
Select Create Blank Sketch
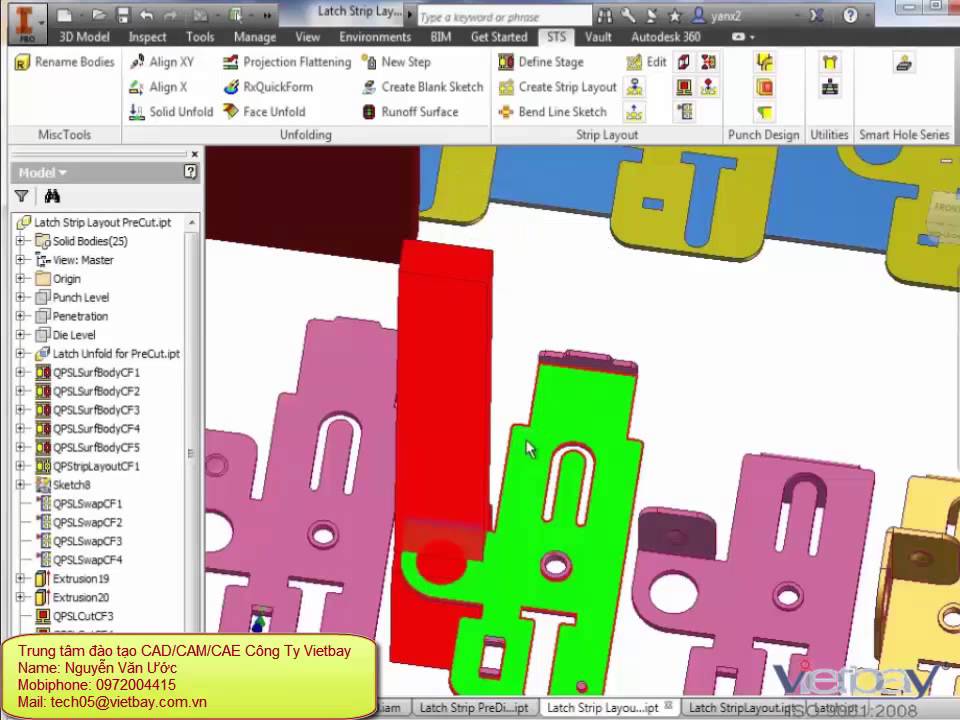click(x=422, y=87)
